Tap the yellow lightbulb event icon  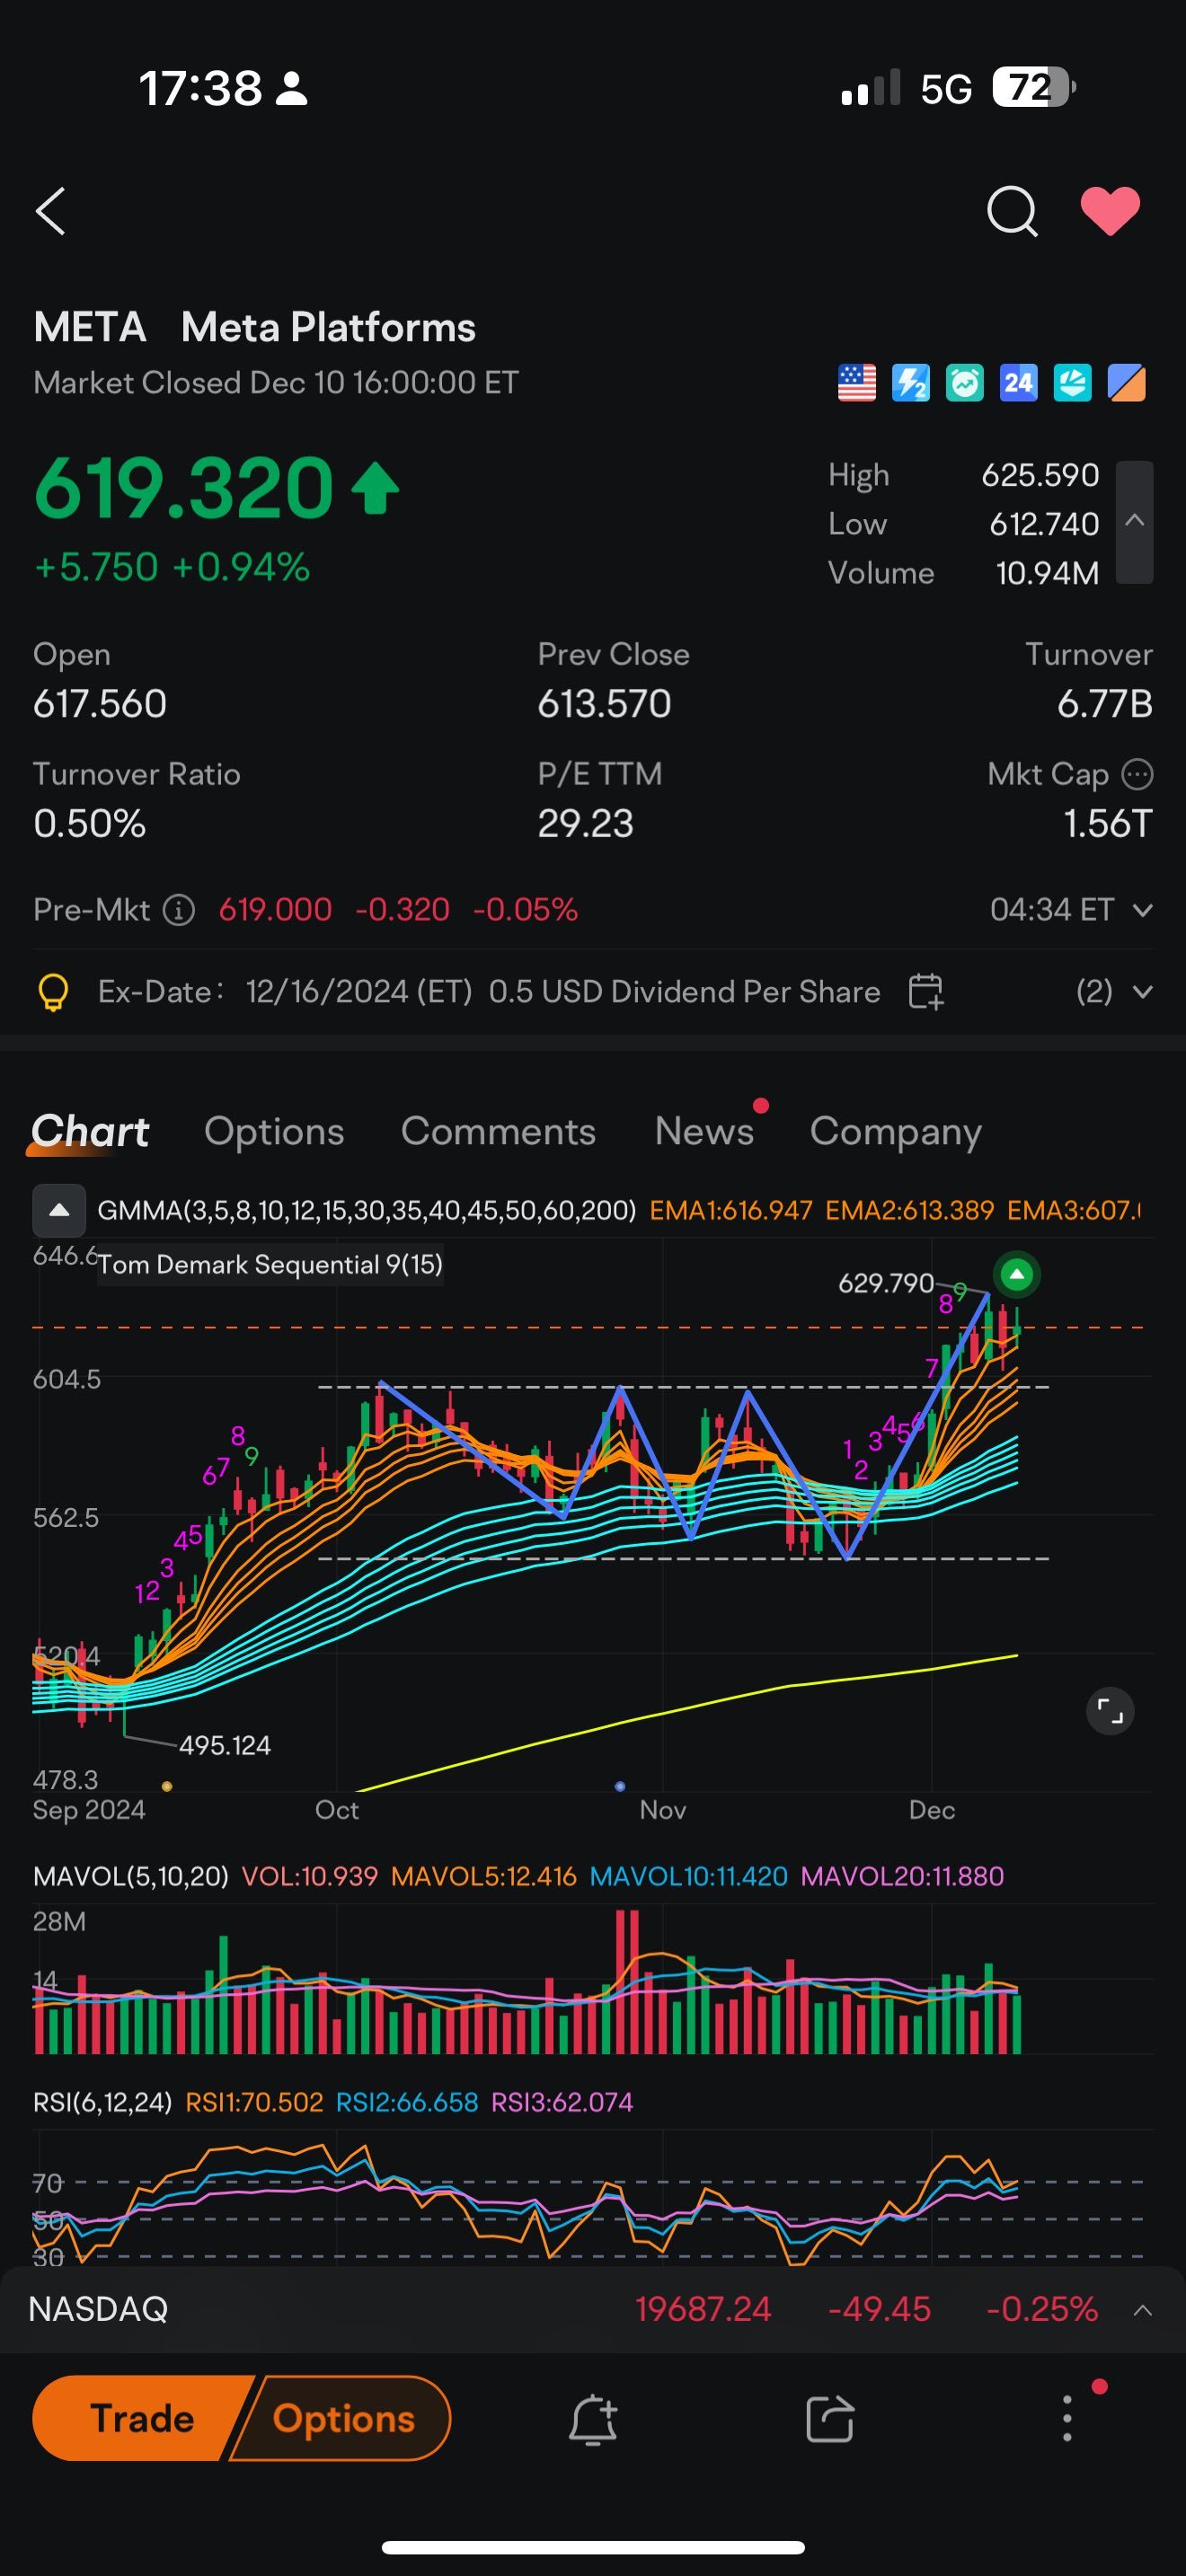click(53, 993)
